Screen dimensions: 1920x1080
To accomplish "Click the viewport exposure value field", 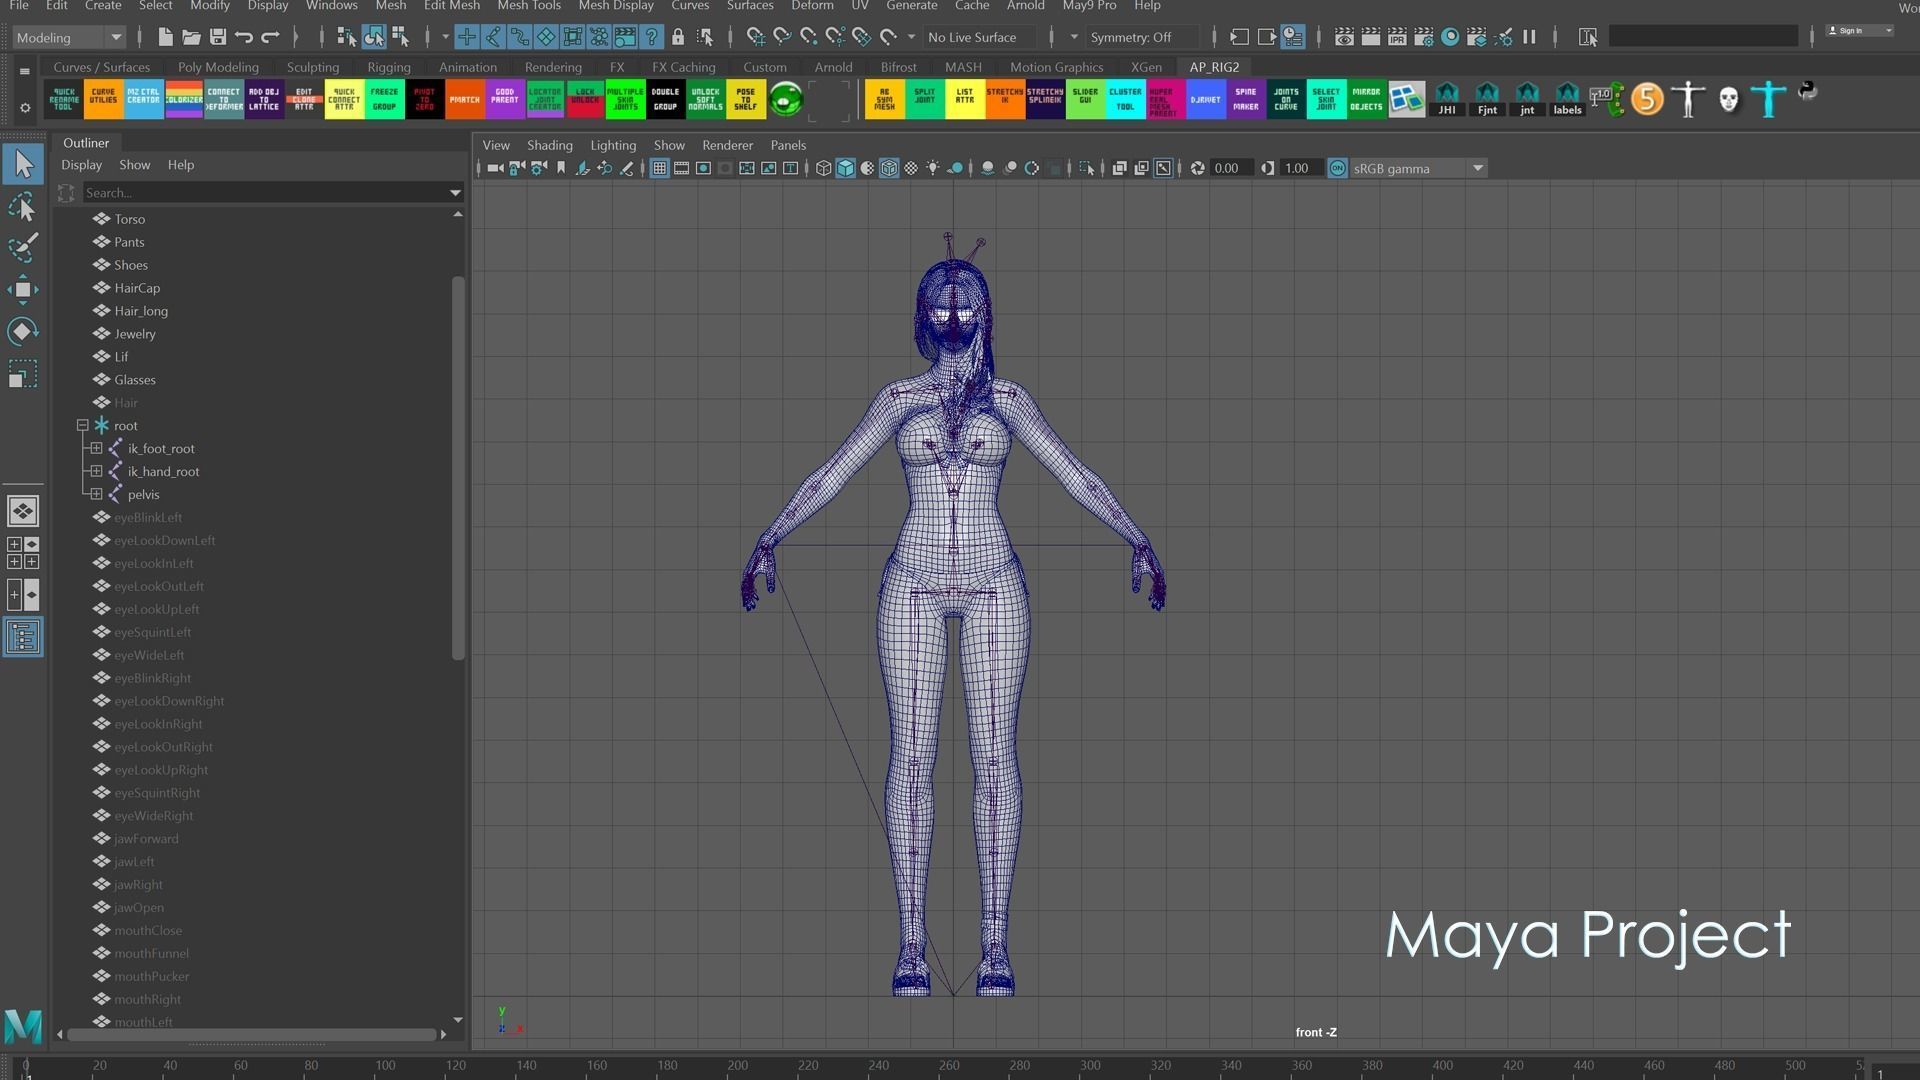I will point(1229,168).
